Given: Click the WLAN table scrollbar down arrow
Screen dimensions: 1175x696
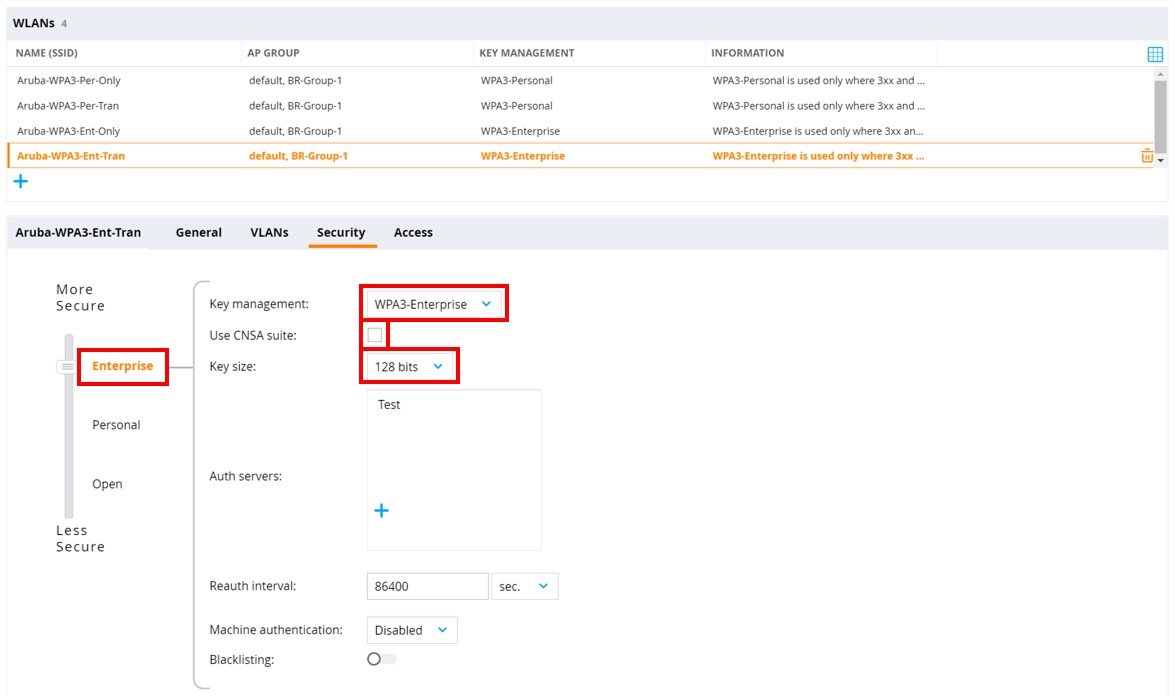Looking at the screenshot, I should (1161, 160).
